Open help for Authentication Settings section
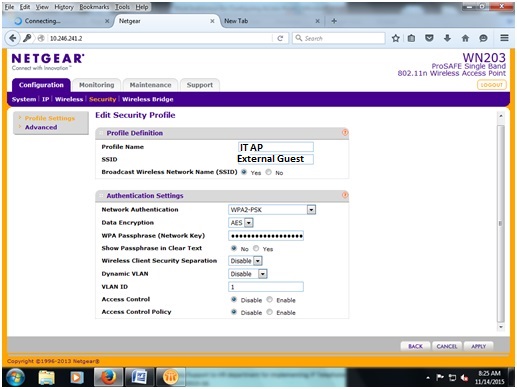 (345, 195)
